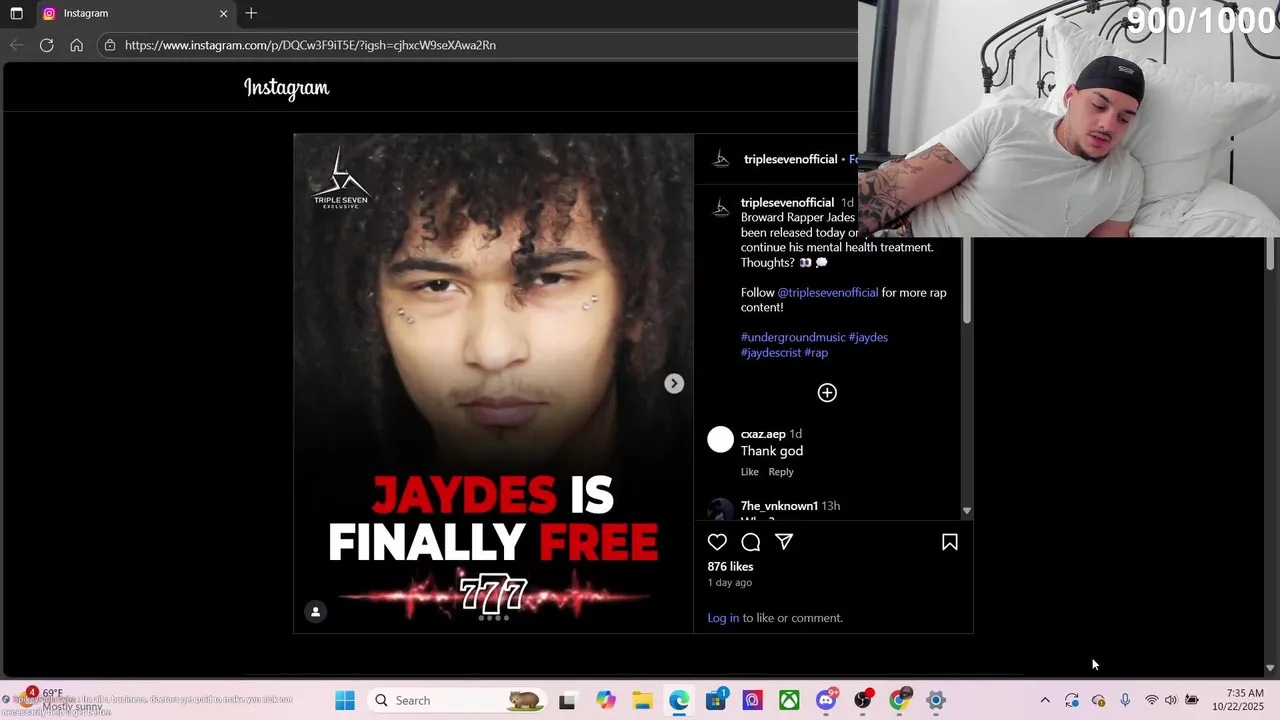This screenshot has height=720, width=1280.
Task: Show tagged people on the photo
Action: (315, 612)
